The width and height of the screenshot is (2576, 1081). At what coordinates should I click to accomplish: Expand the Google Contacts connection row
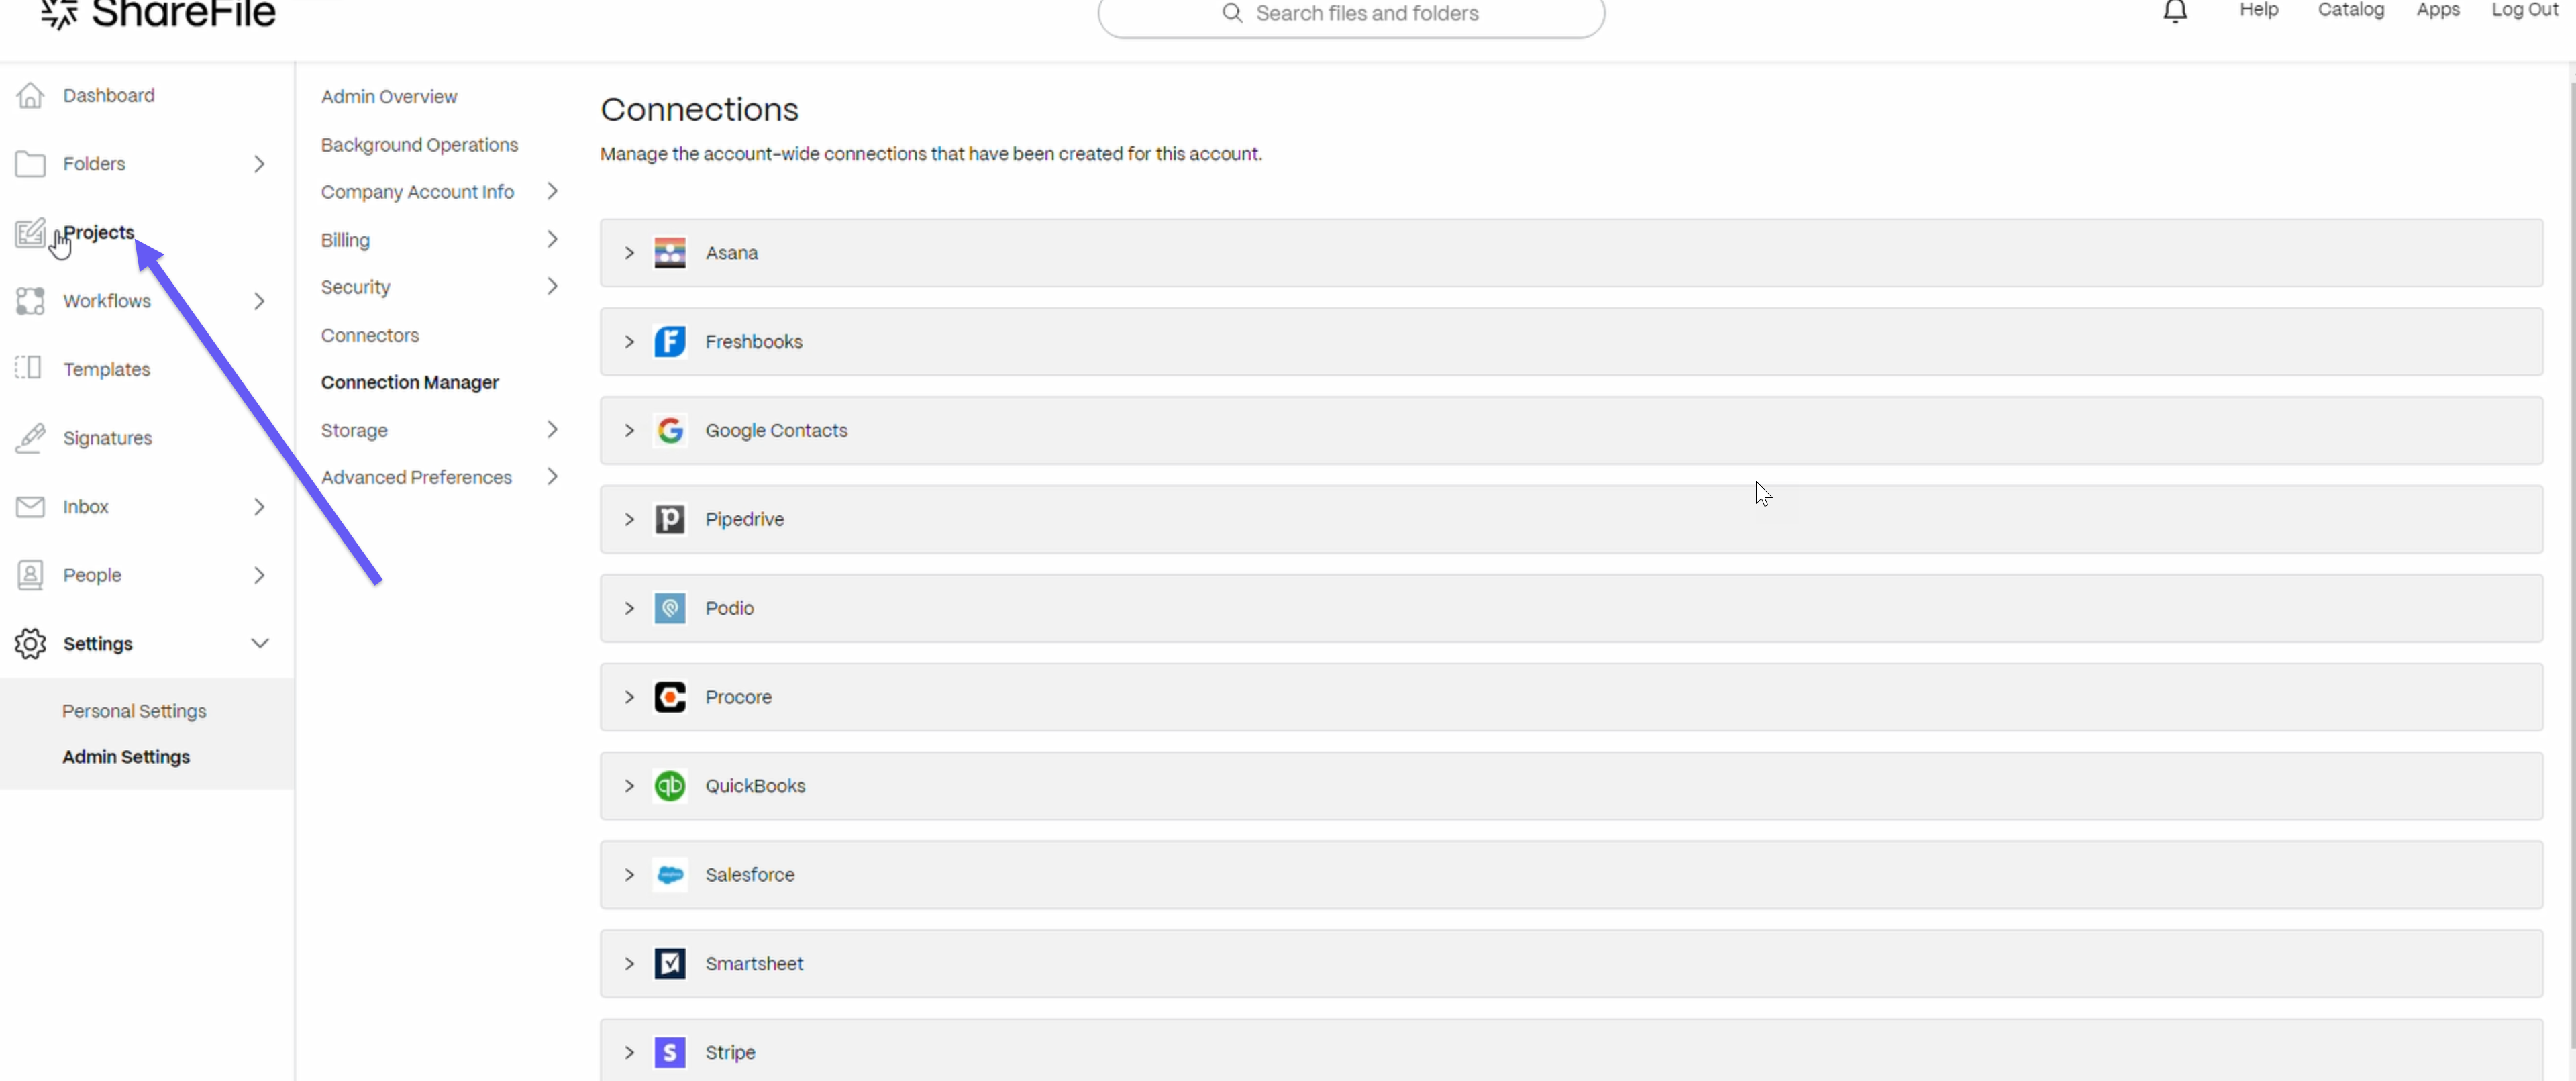tap(629, 431)
